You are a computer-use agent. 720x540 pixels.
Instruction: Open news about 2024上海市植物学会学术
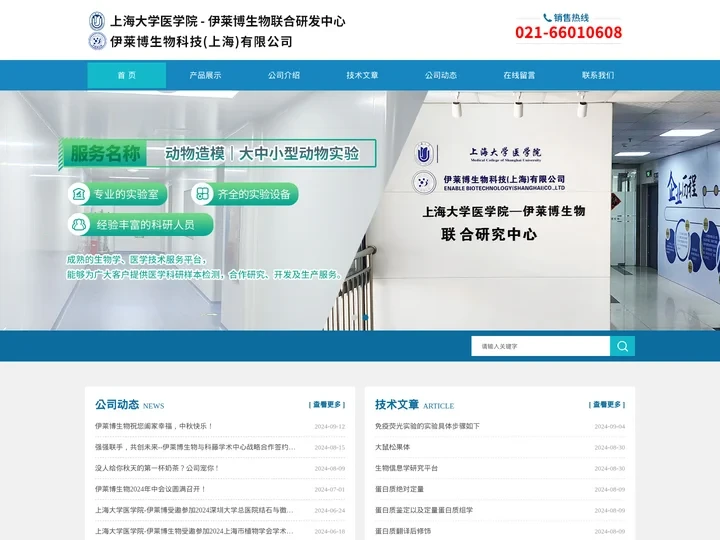pos(194,531)
